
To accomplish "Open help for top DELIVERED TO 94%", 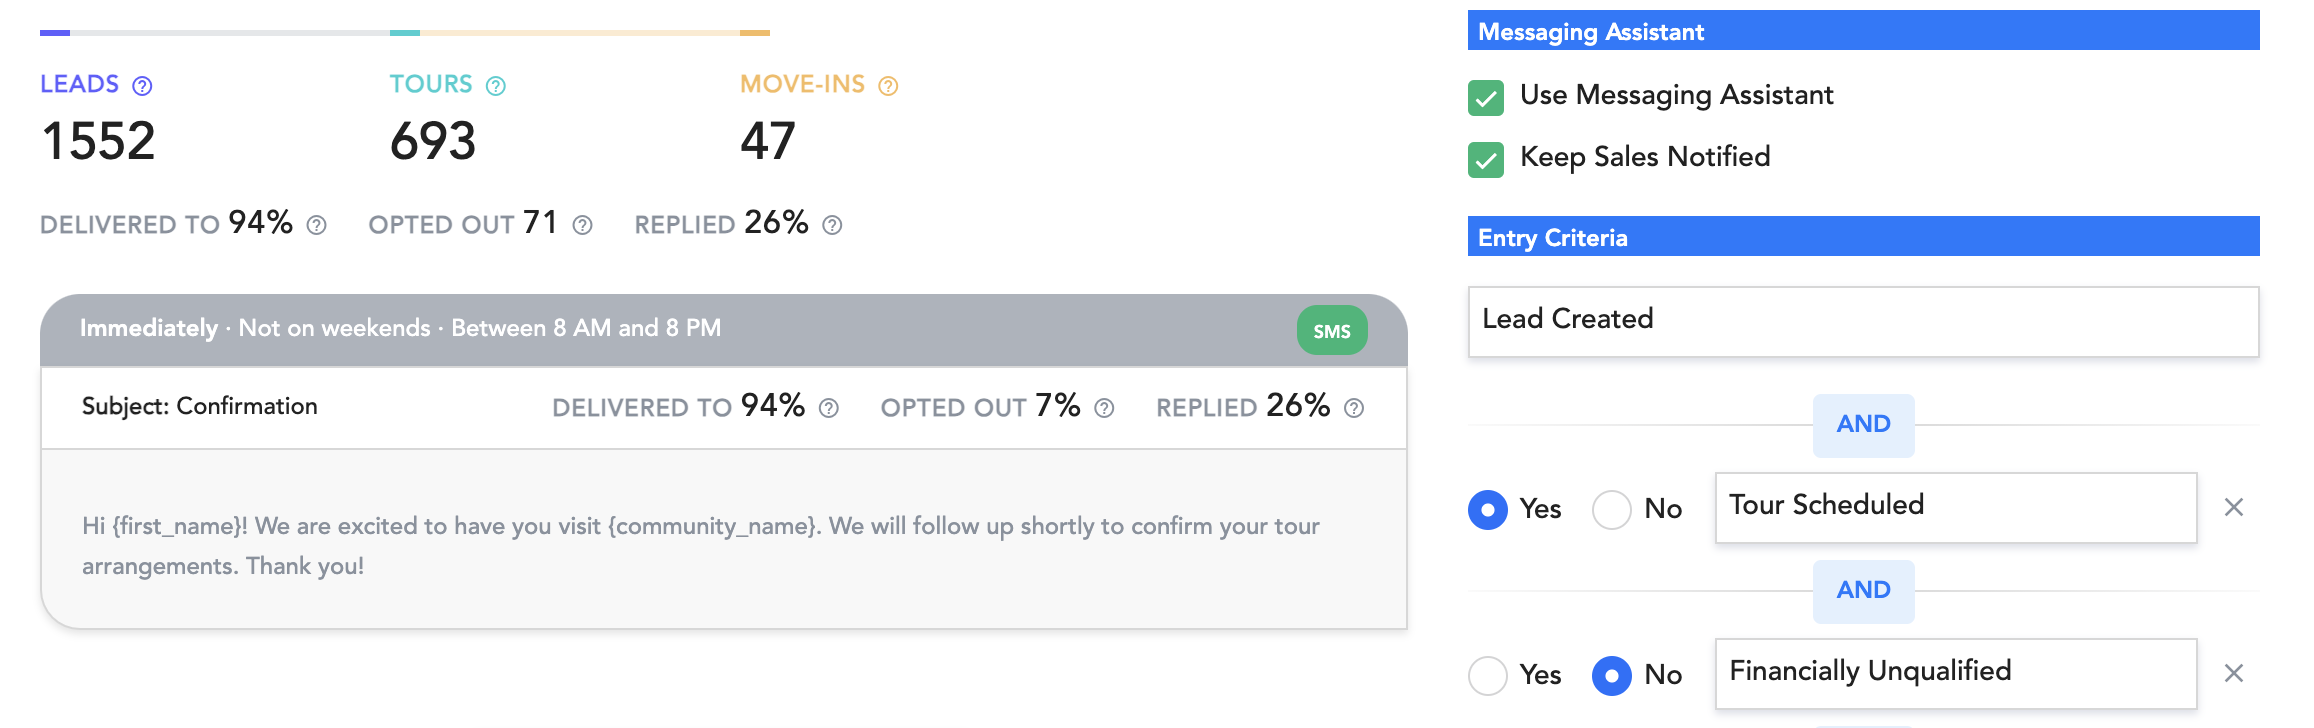I will [317, 225].
